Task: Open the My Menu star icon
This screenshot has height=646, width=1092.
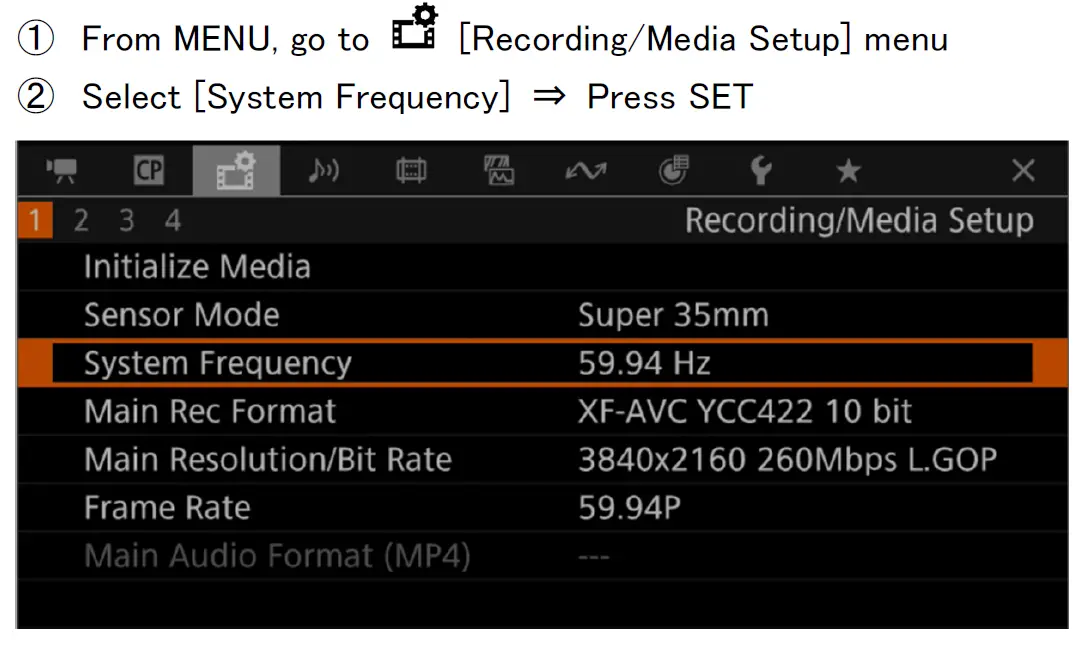Action: tap(848, 171)
